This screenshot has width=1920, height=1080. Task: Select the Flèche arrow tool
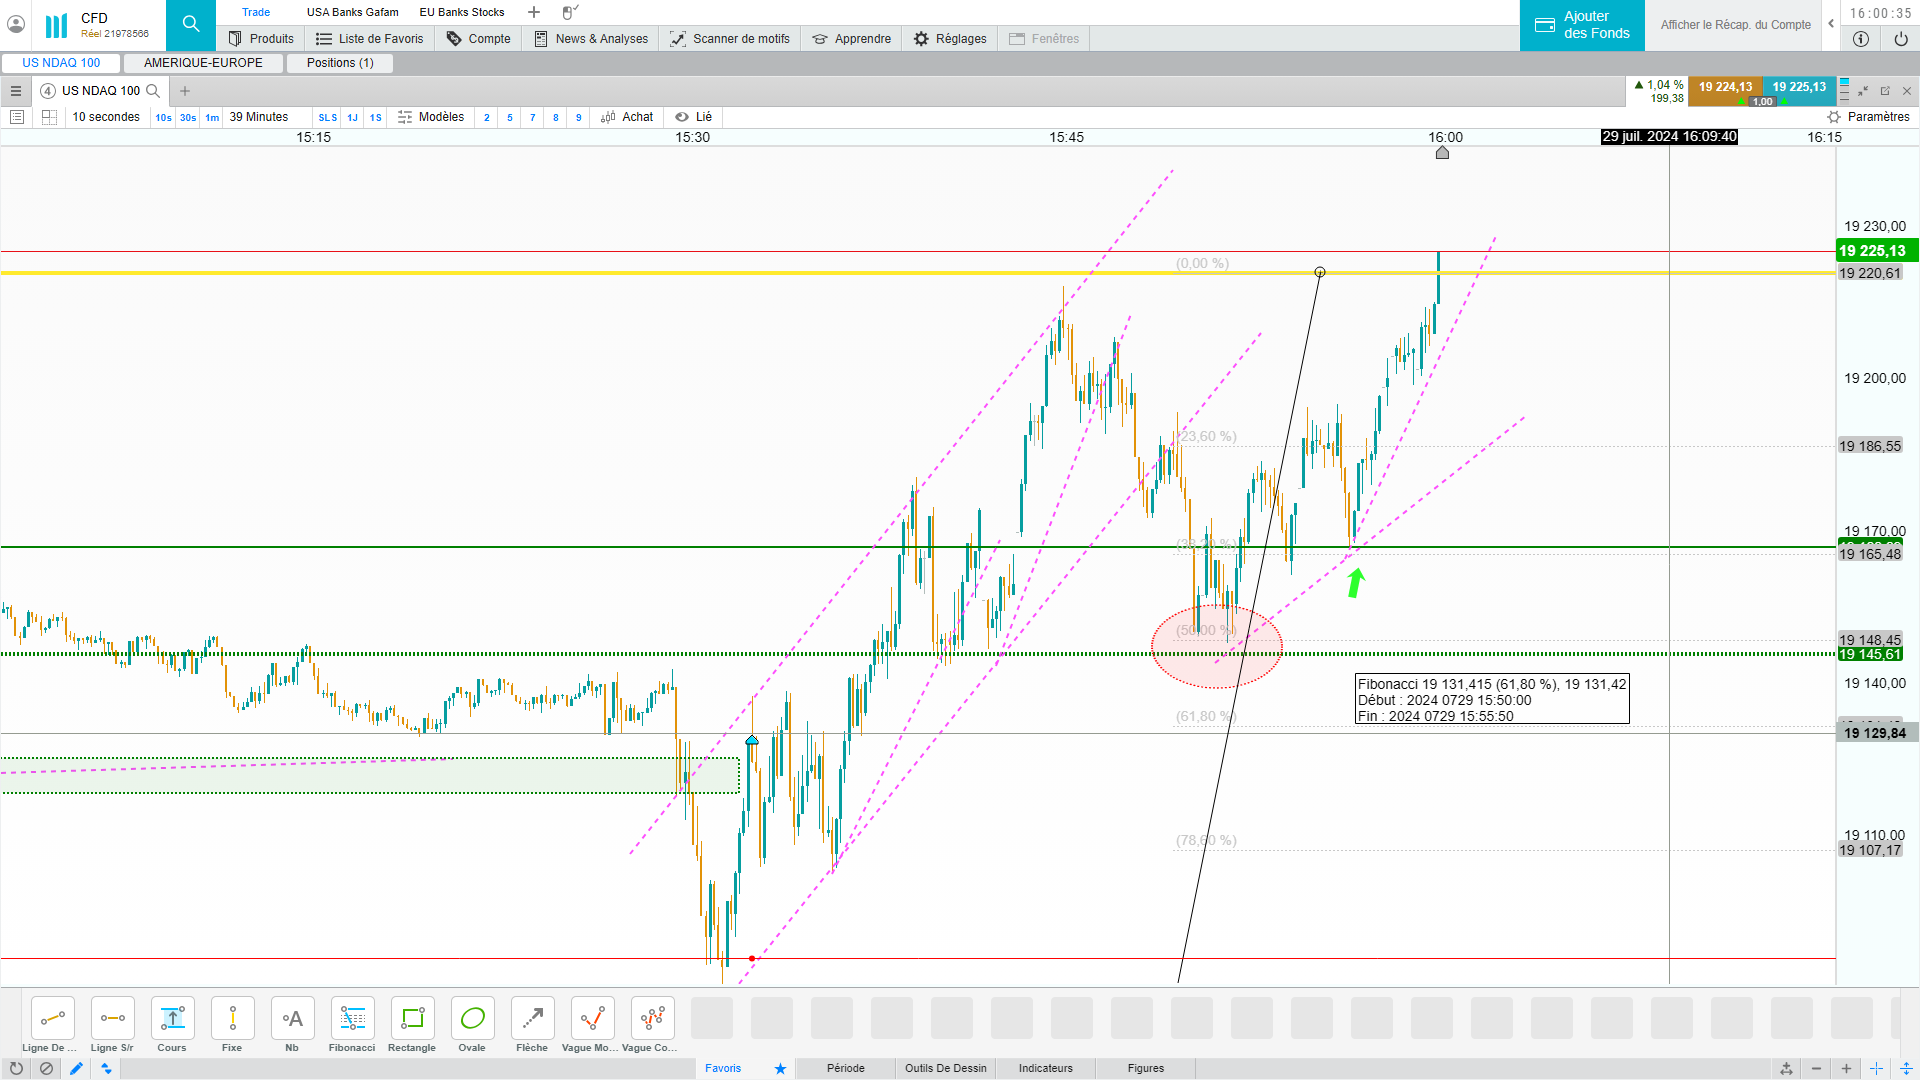pos(532,1019)
